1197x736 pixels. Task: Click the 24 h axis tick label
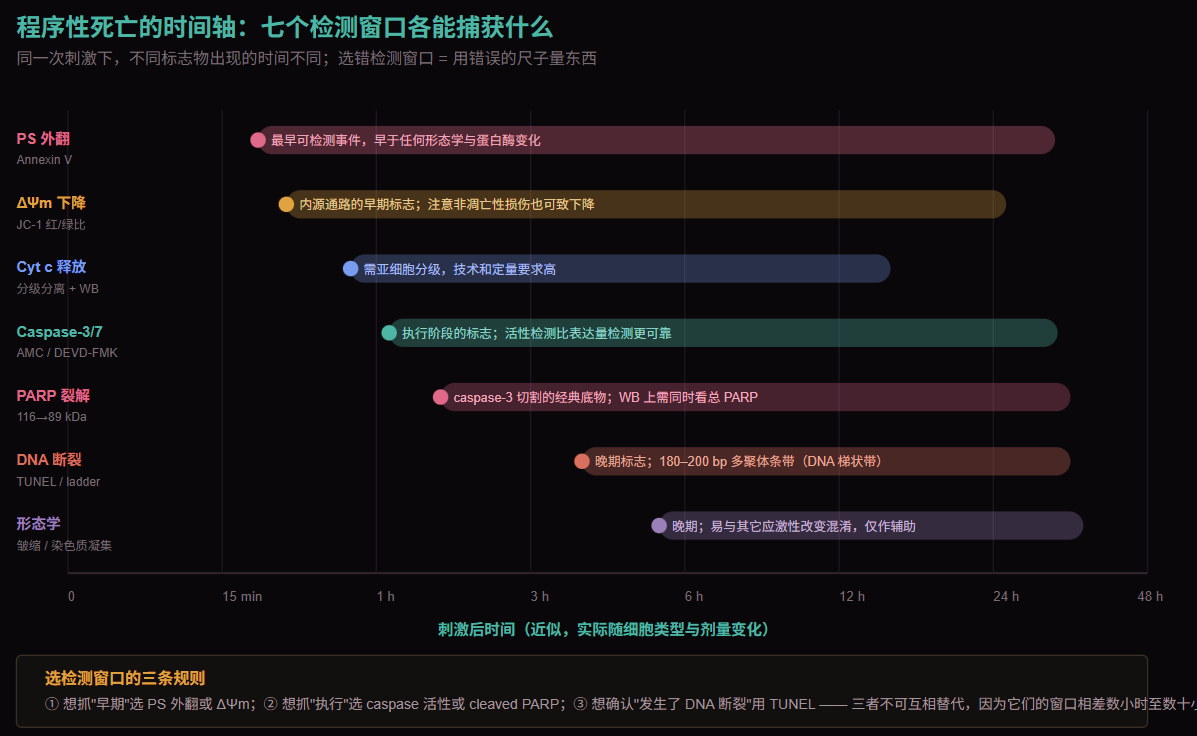pos(1006,596)
